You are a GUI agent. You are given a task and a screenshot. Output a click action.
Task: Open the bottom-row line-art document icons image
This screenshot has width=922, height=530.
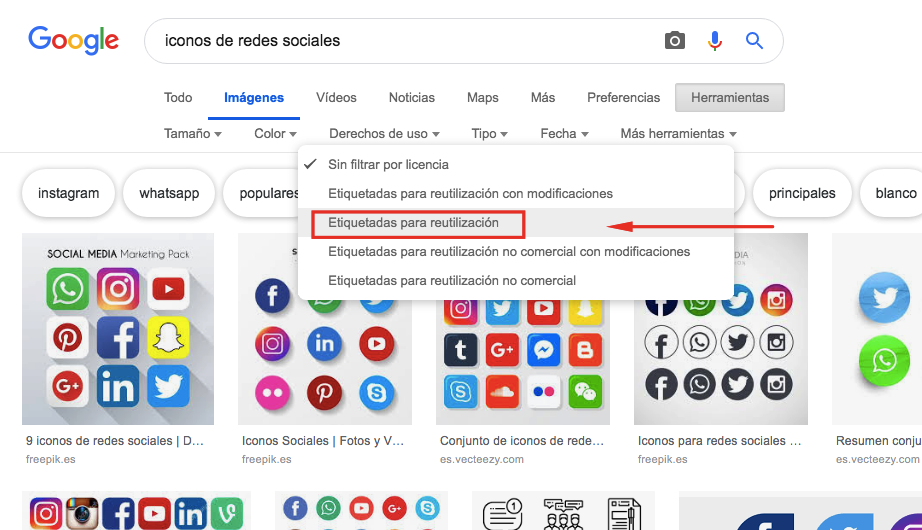[563, 511]
